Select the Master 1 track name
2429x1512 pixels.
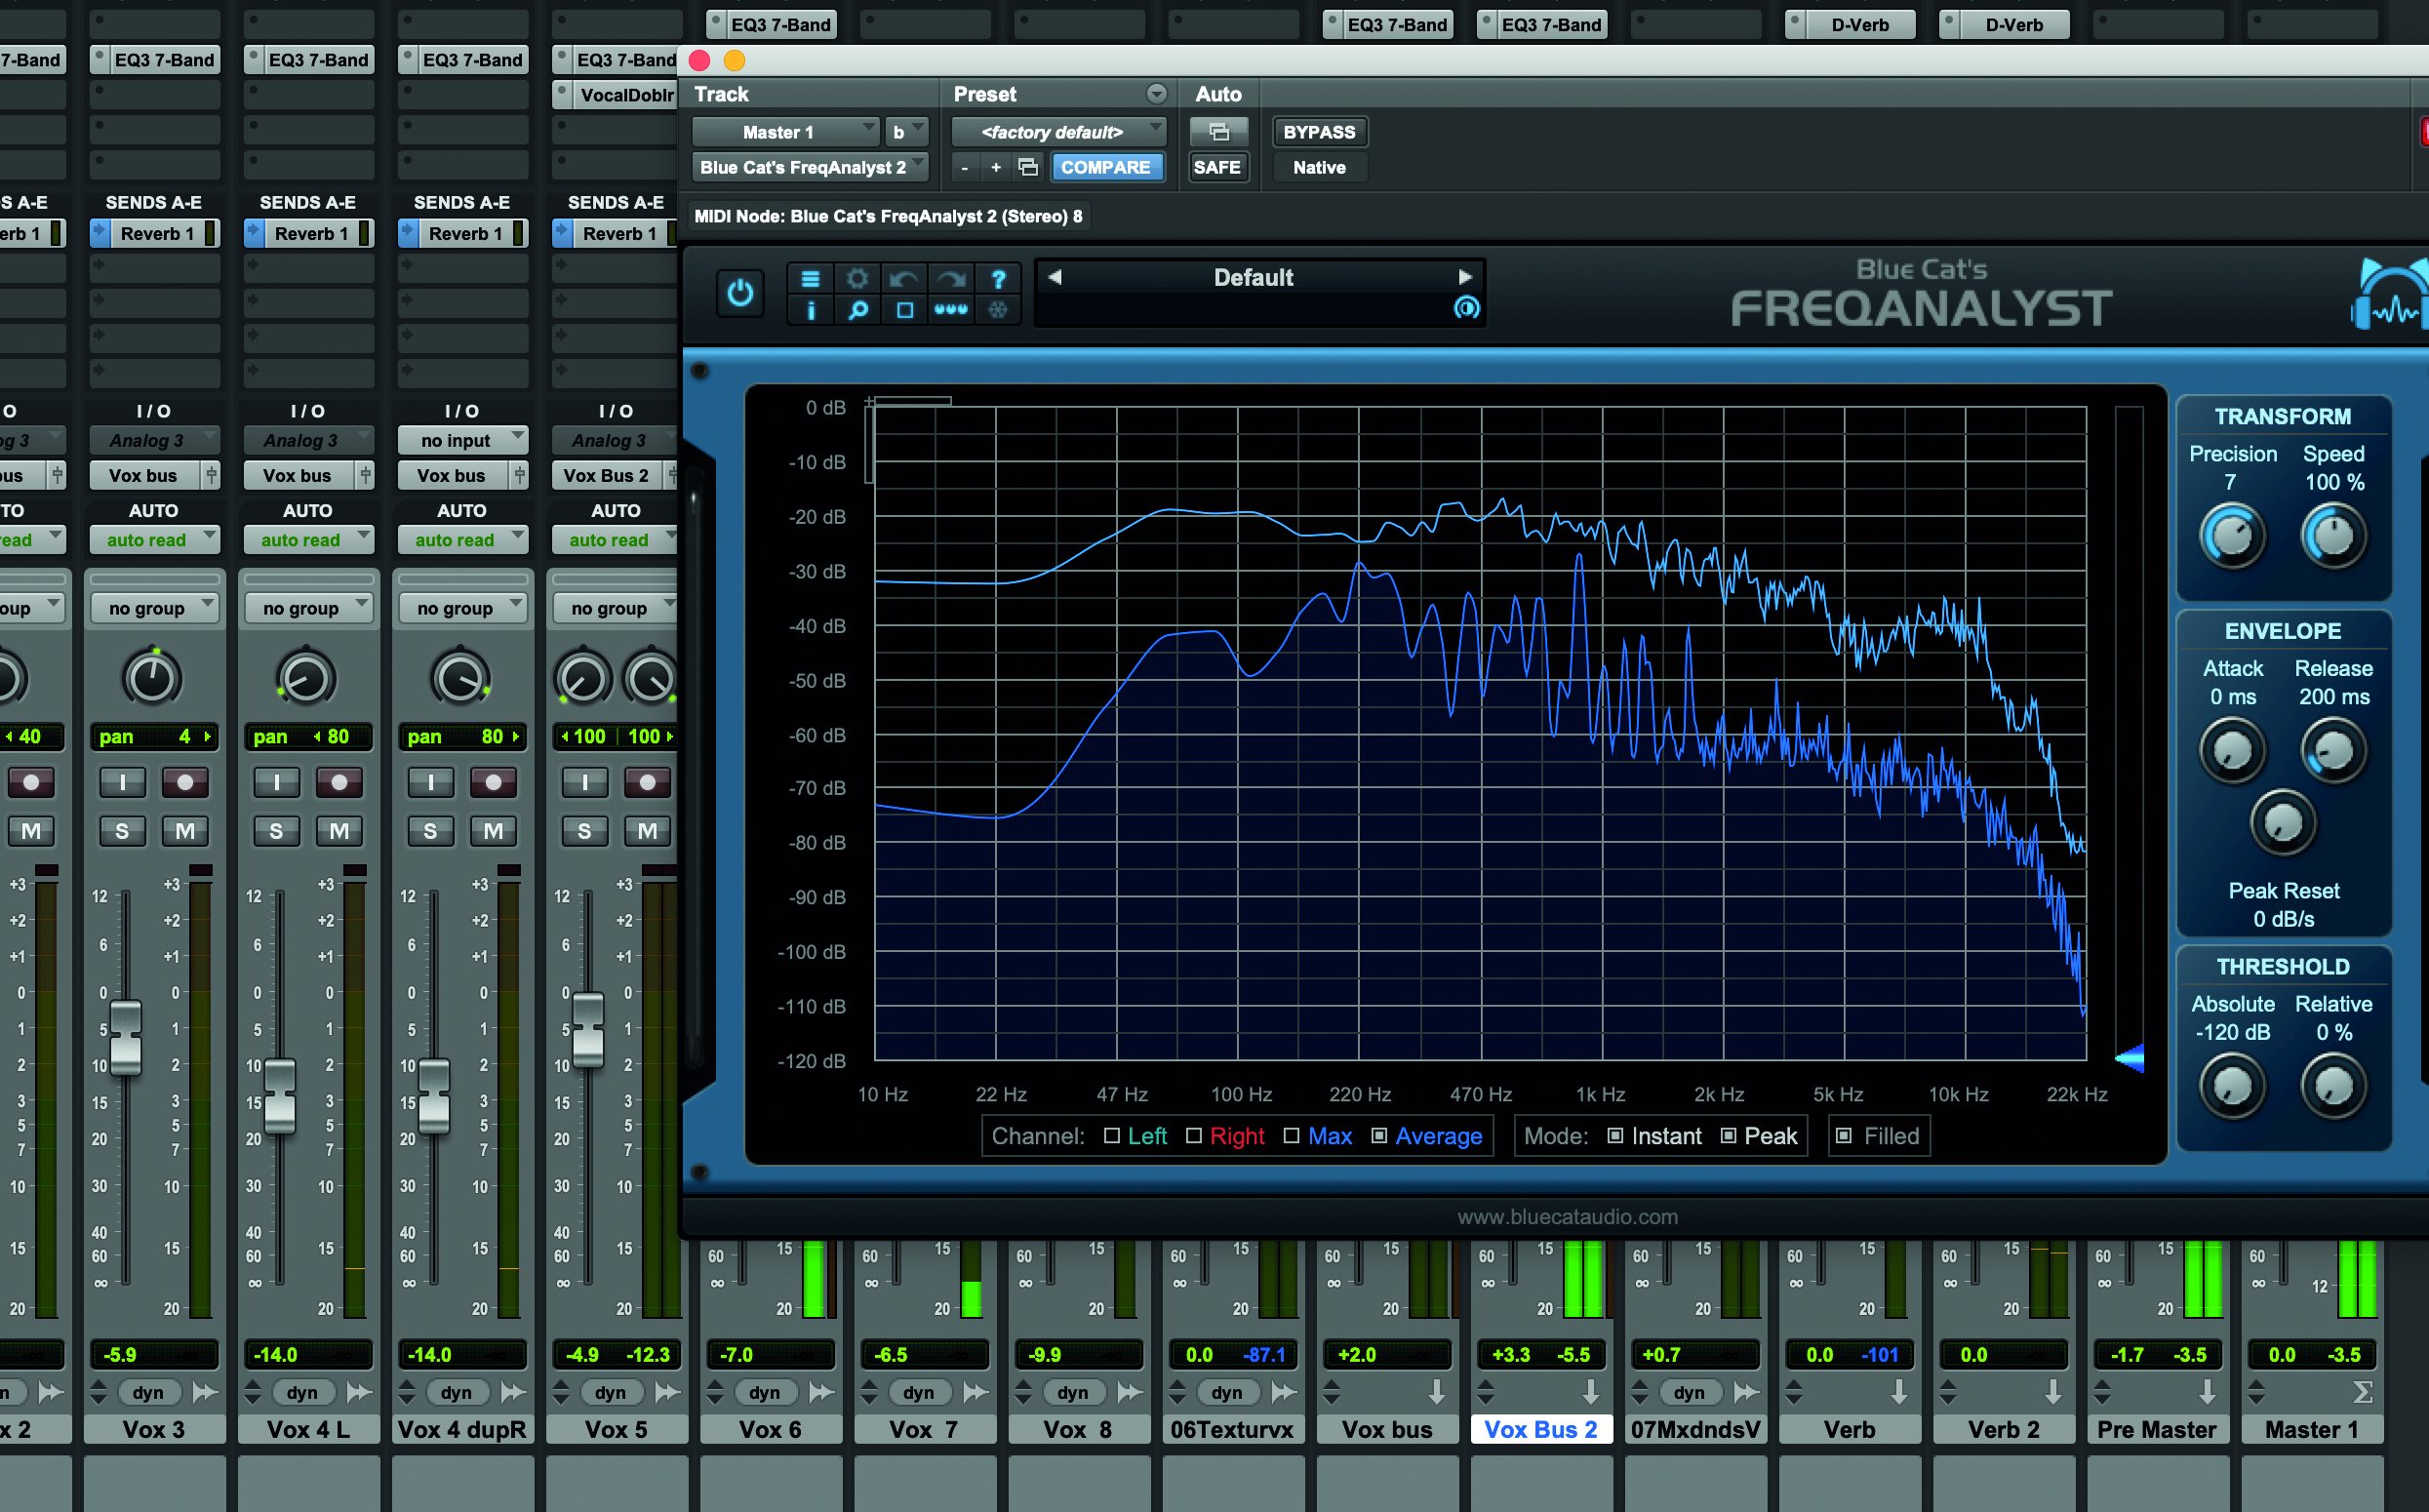click(x=2311, y=1429)
